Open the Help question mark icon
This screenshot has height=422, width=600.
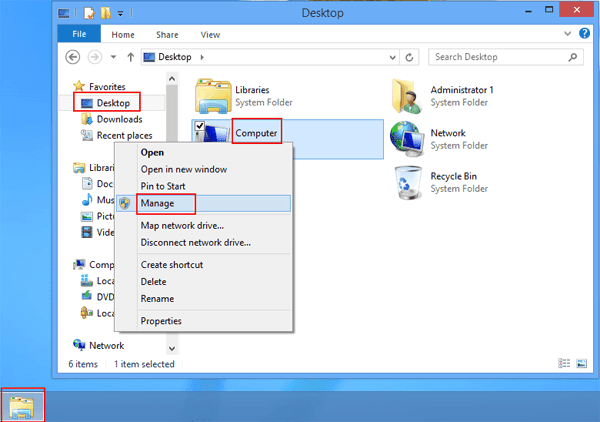point(584,33)
